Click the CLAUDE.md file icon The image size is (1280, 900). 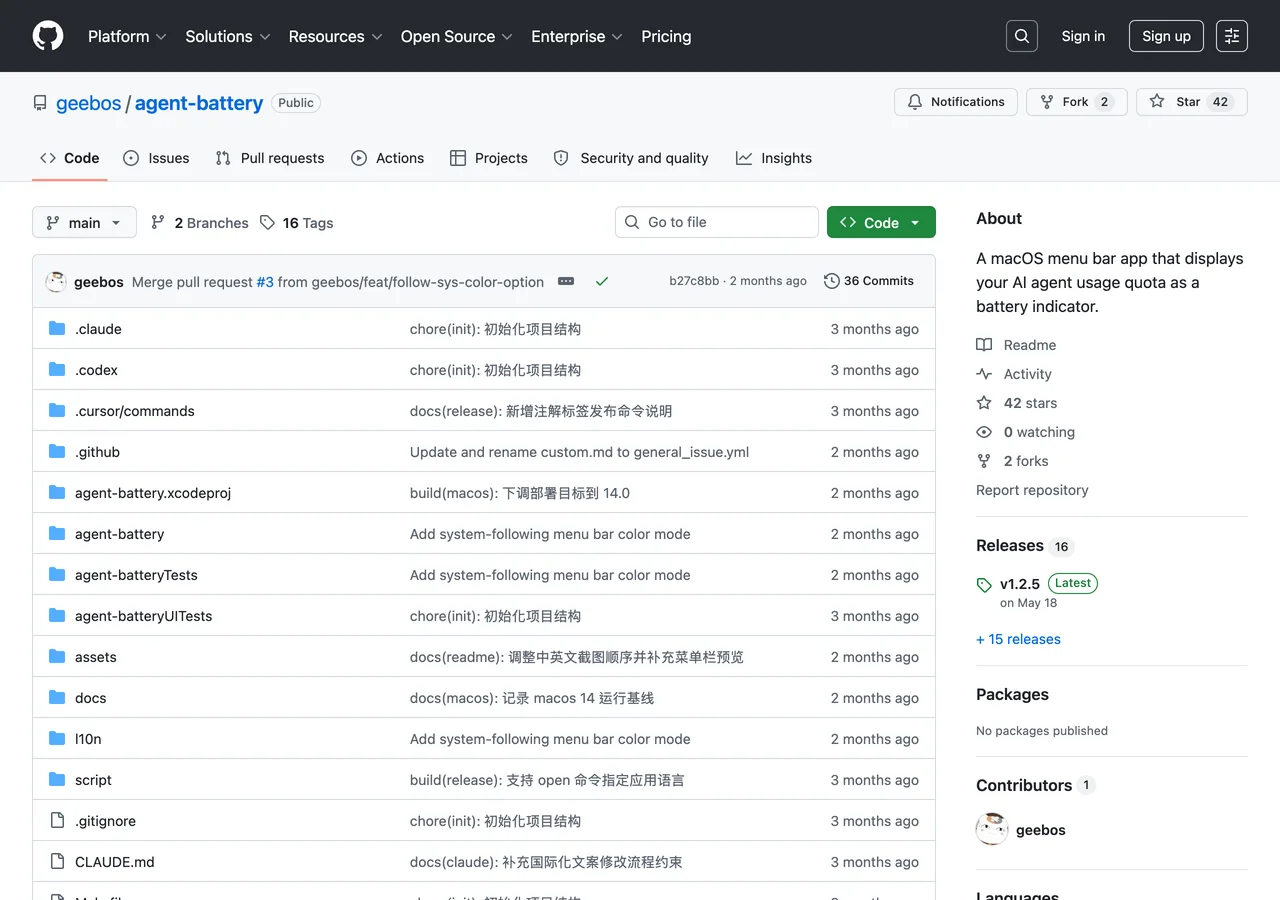coord(57,862)
